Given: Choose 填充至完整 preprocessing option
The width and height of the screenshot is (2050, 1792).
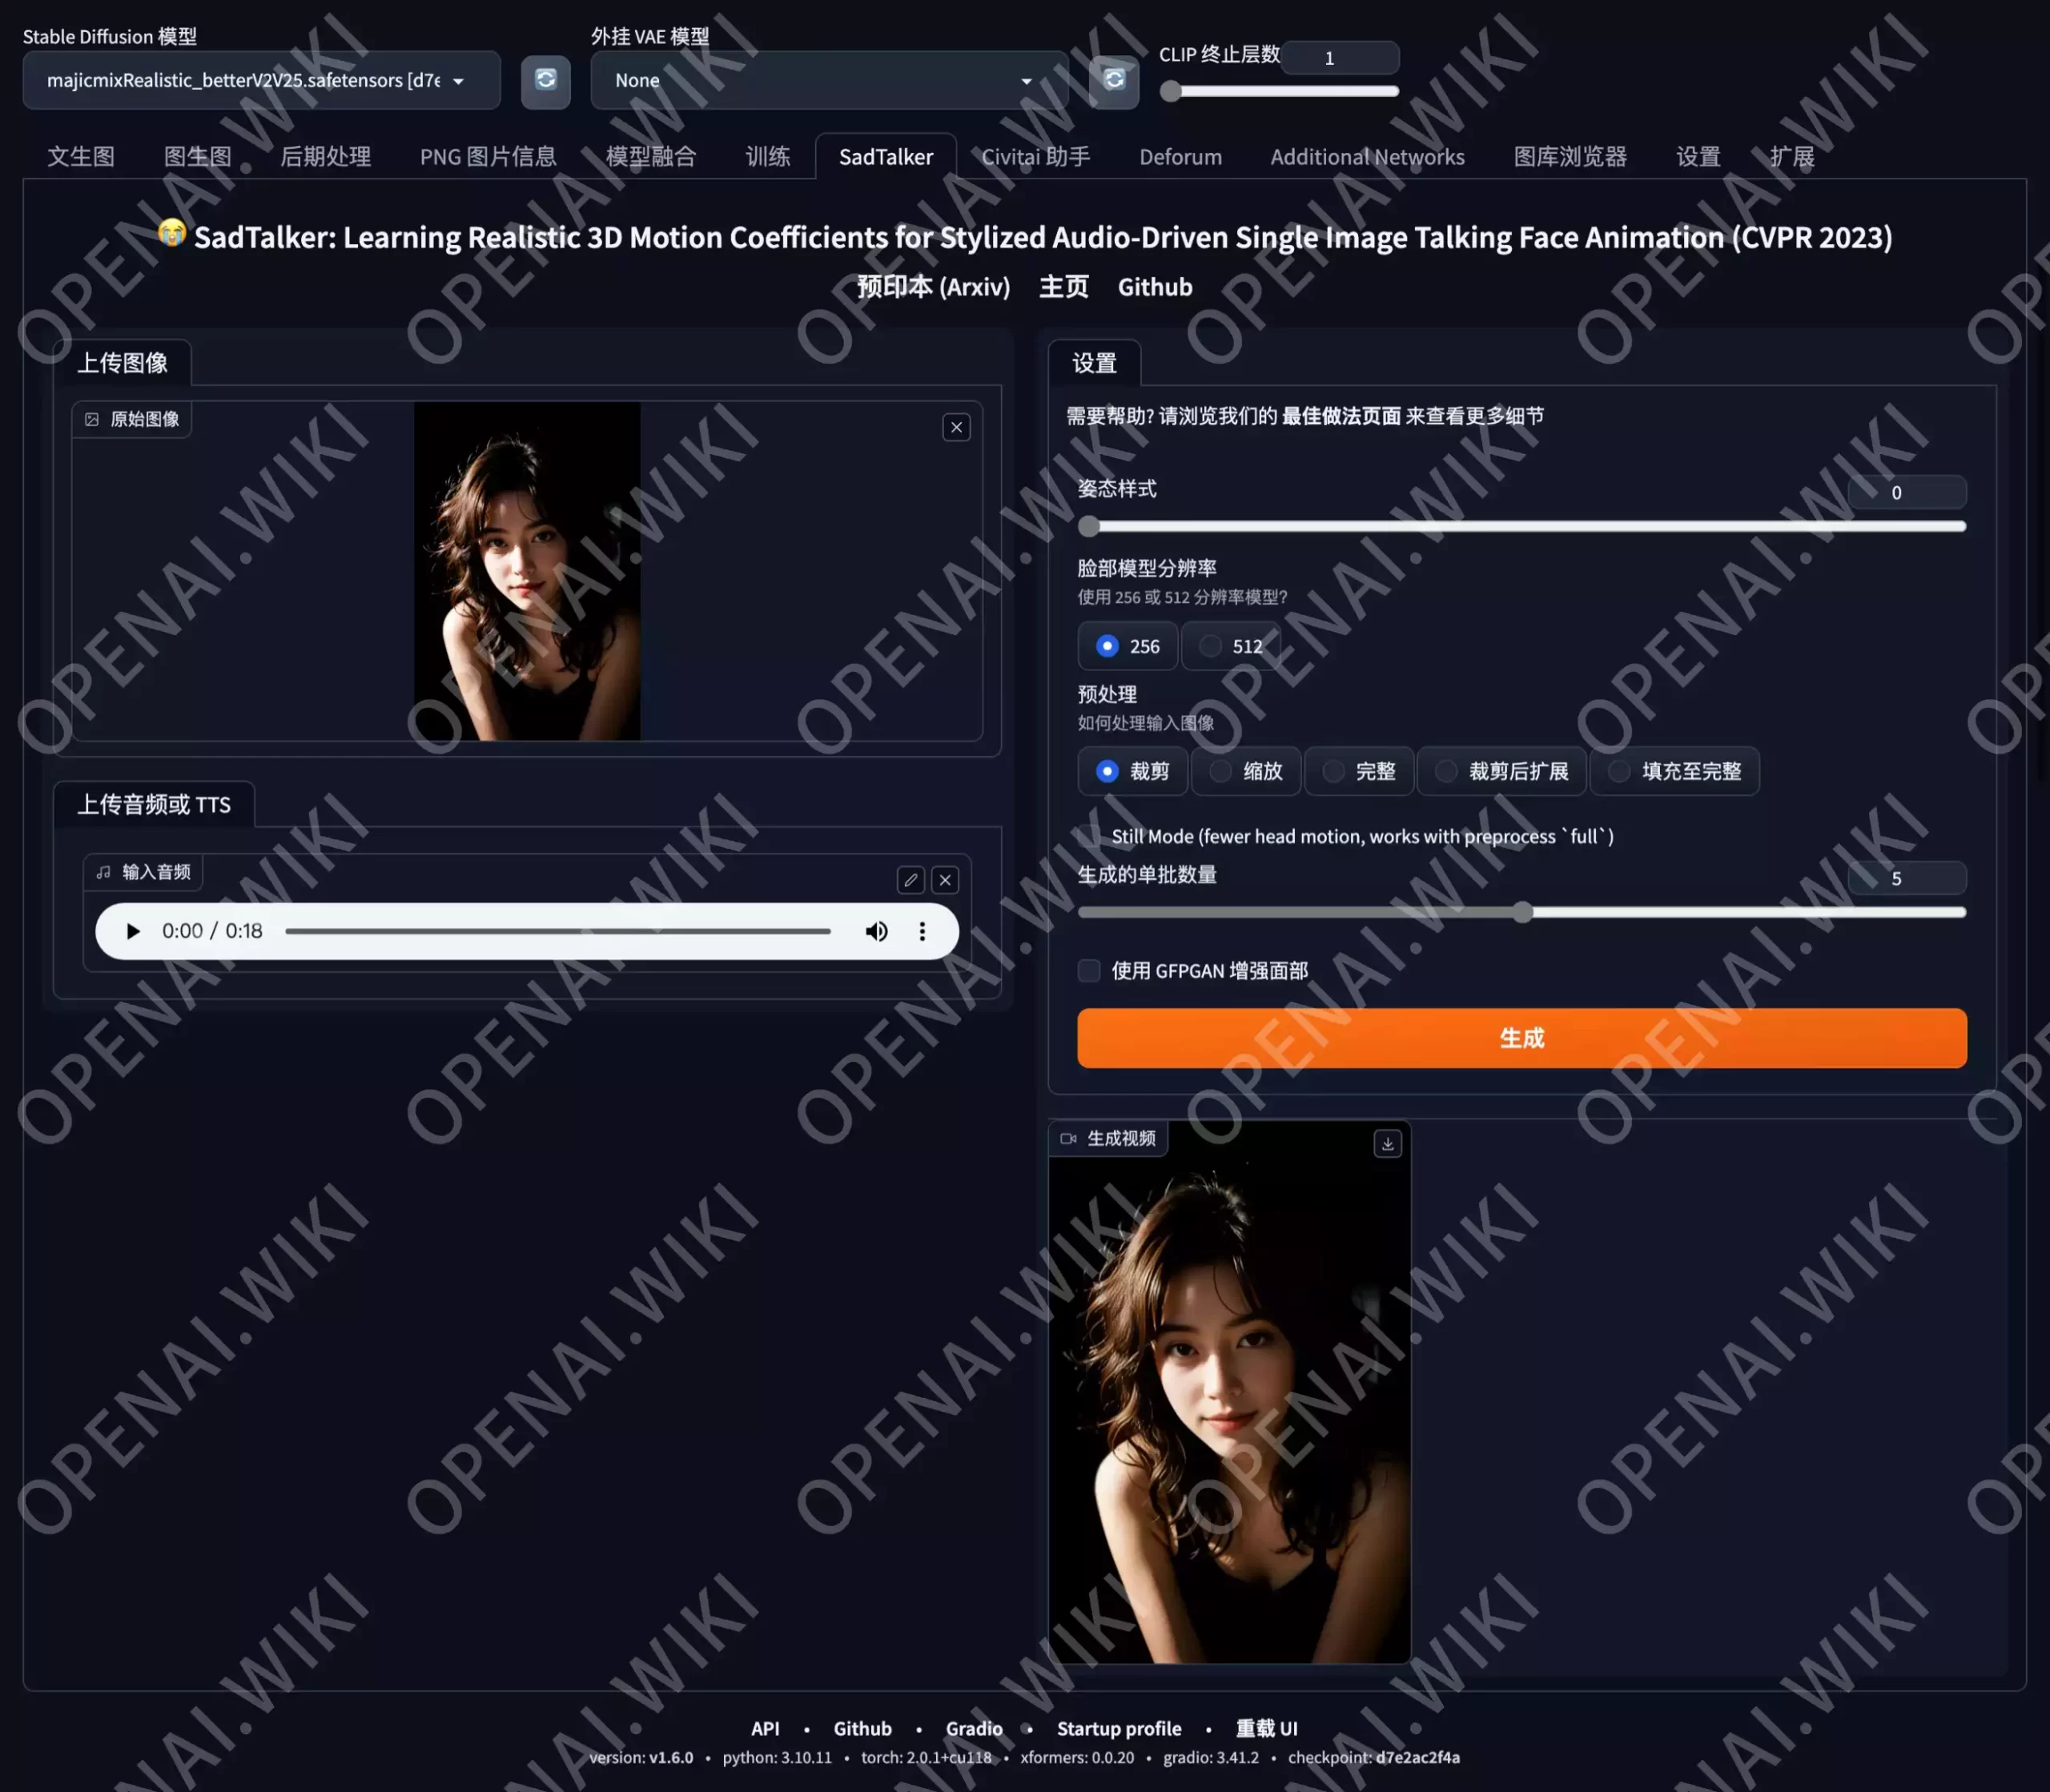Looking at the screenshot, I should [x=1675, y=771].
